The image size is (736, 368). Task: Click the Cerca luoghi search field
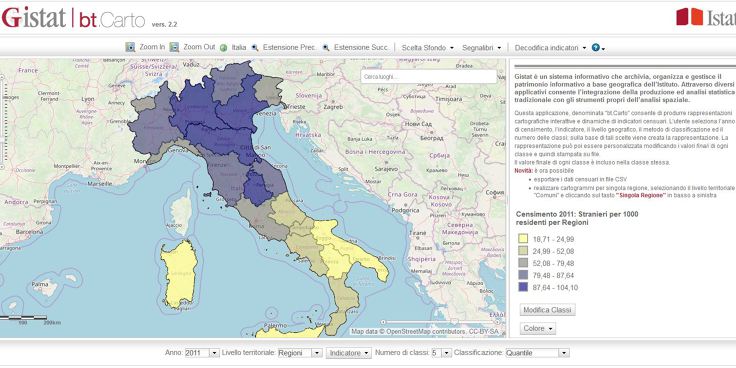coord(429,77)
